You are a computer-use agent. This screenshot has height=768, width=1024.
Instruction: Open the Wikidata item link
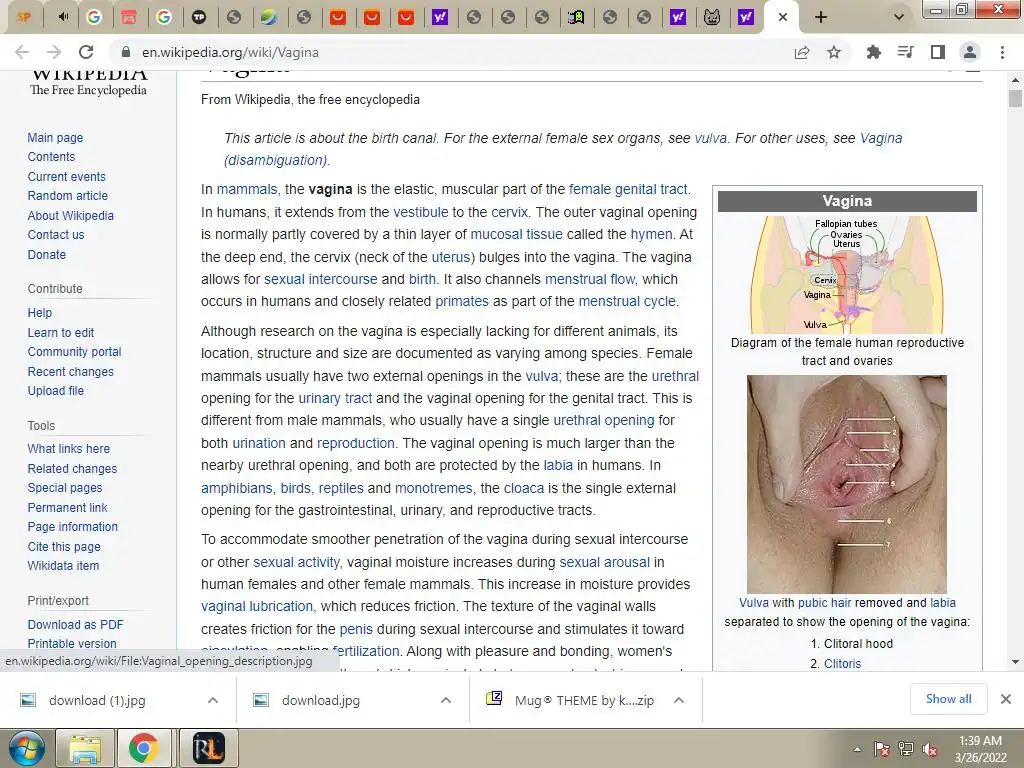coord(63,566)
